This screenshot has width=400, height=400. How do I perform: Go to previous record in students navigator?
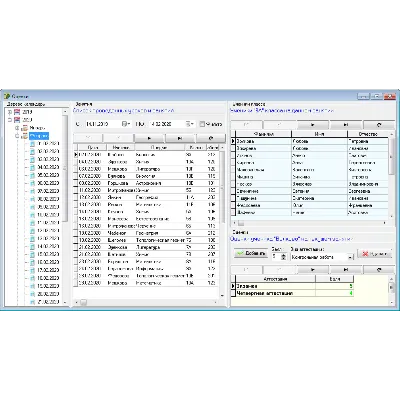tap(280, 125)
